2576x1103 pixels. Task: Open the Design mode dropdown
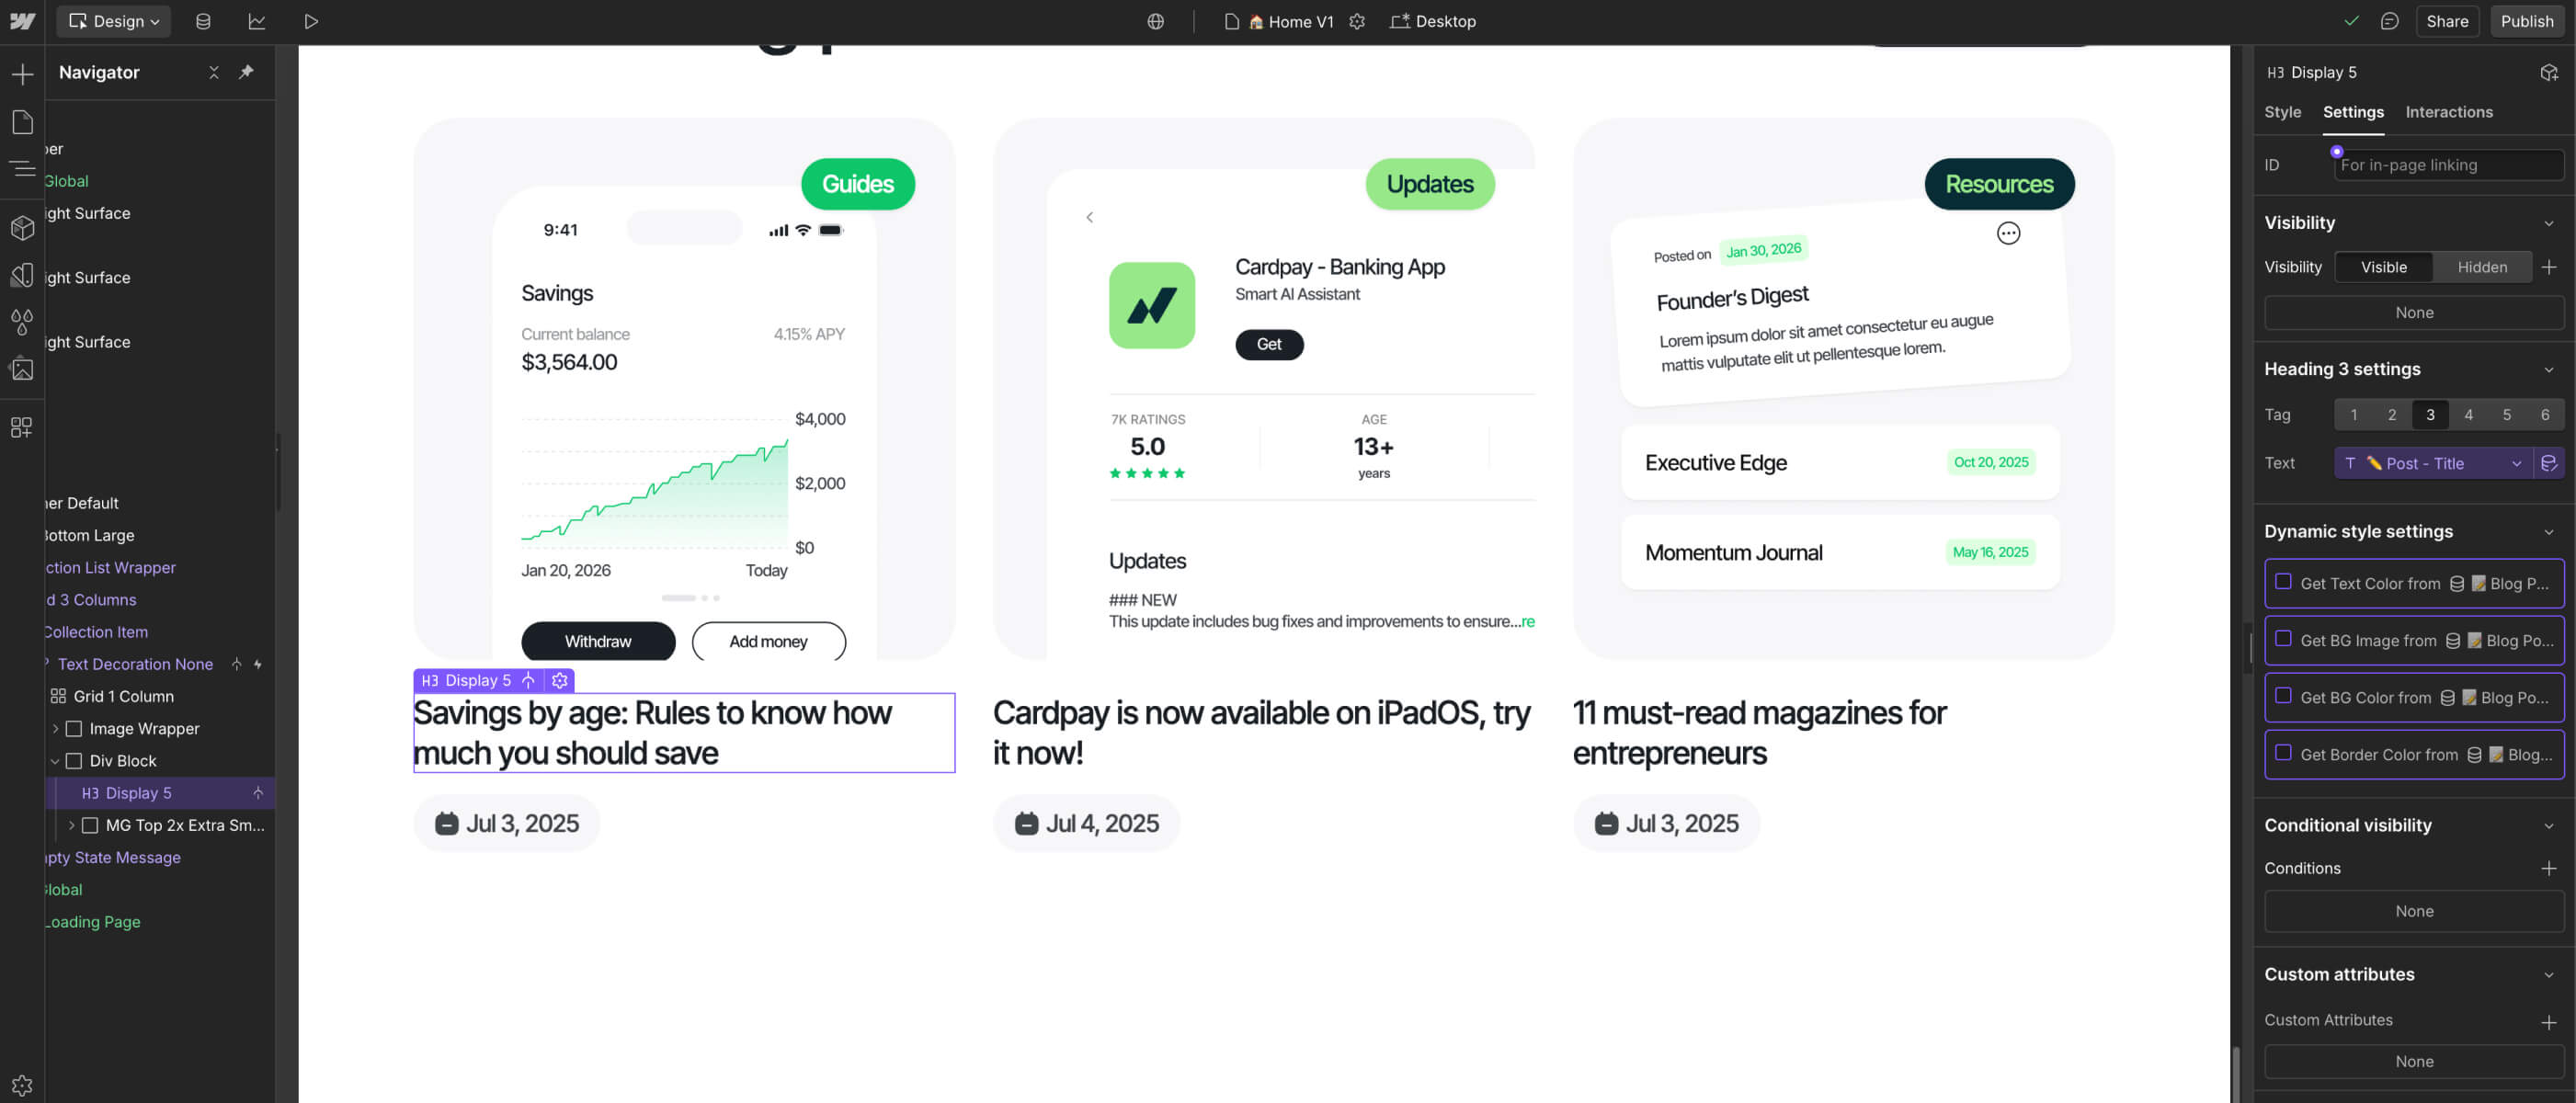point(114,21)
